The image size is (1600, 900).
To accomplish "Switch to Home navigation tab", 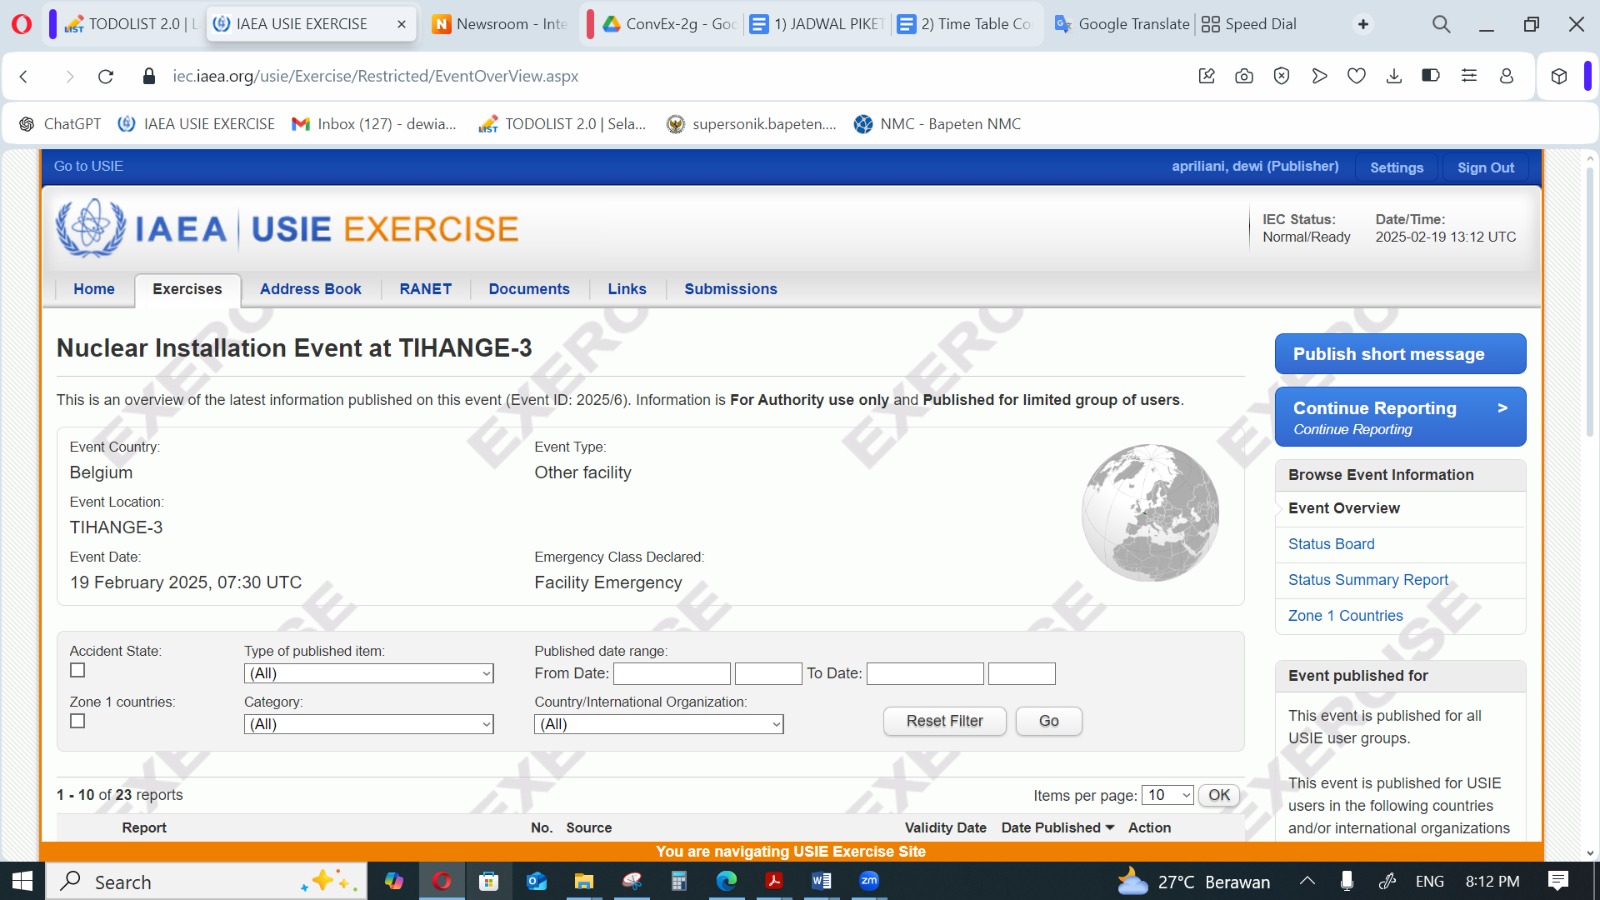I will click(94, 289).
